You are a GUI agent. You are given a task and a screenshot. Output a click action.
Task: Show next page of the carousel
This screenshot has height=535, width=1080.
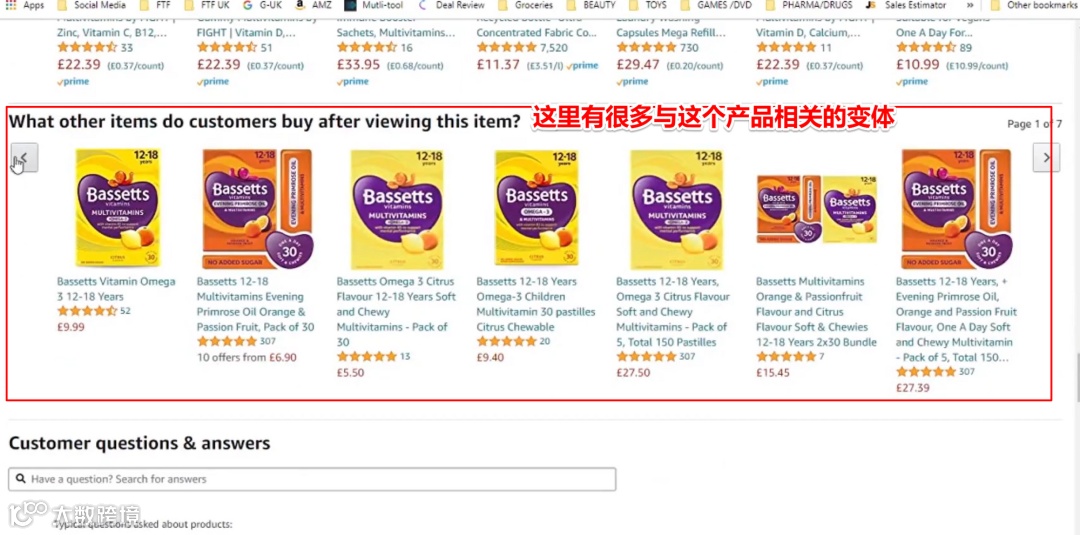[1046, 158]
